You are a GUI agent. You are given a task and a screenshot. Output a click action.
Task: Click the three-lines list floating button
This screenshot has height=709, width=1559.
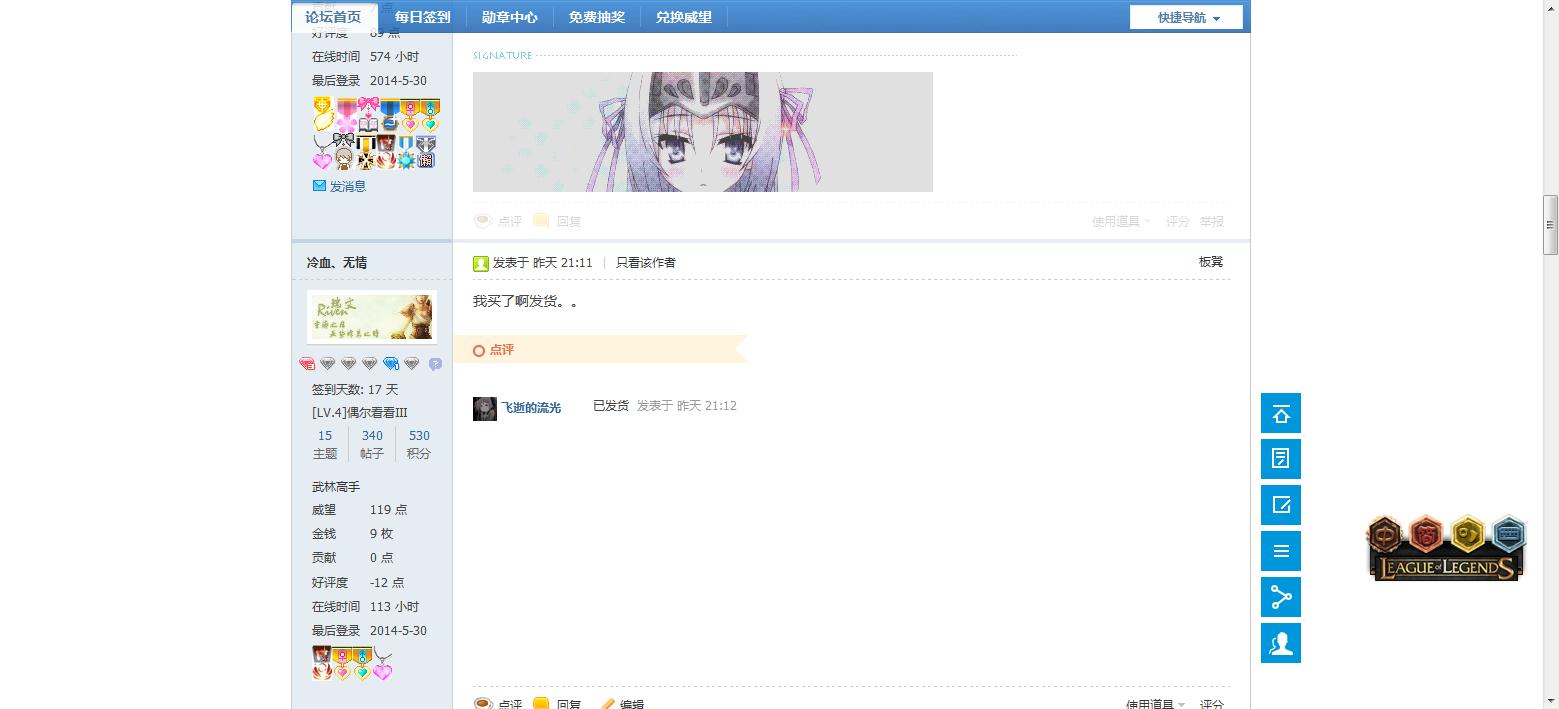pos(1281,551)
